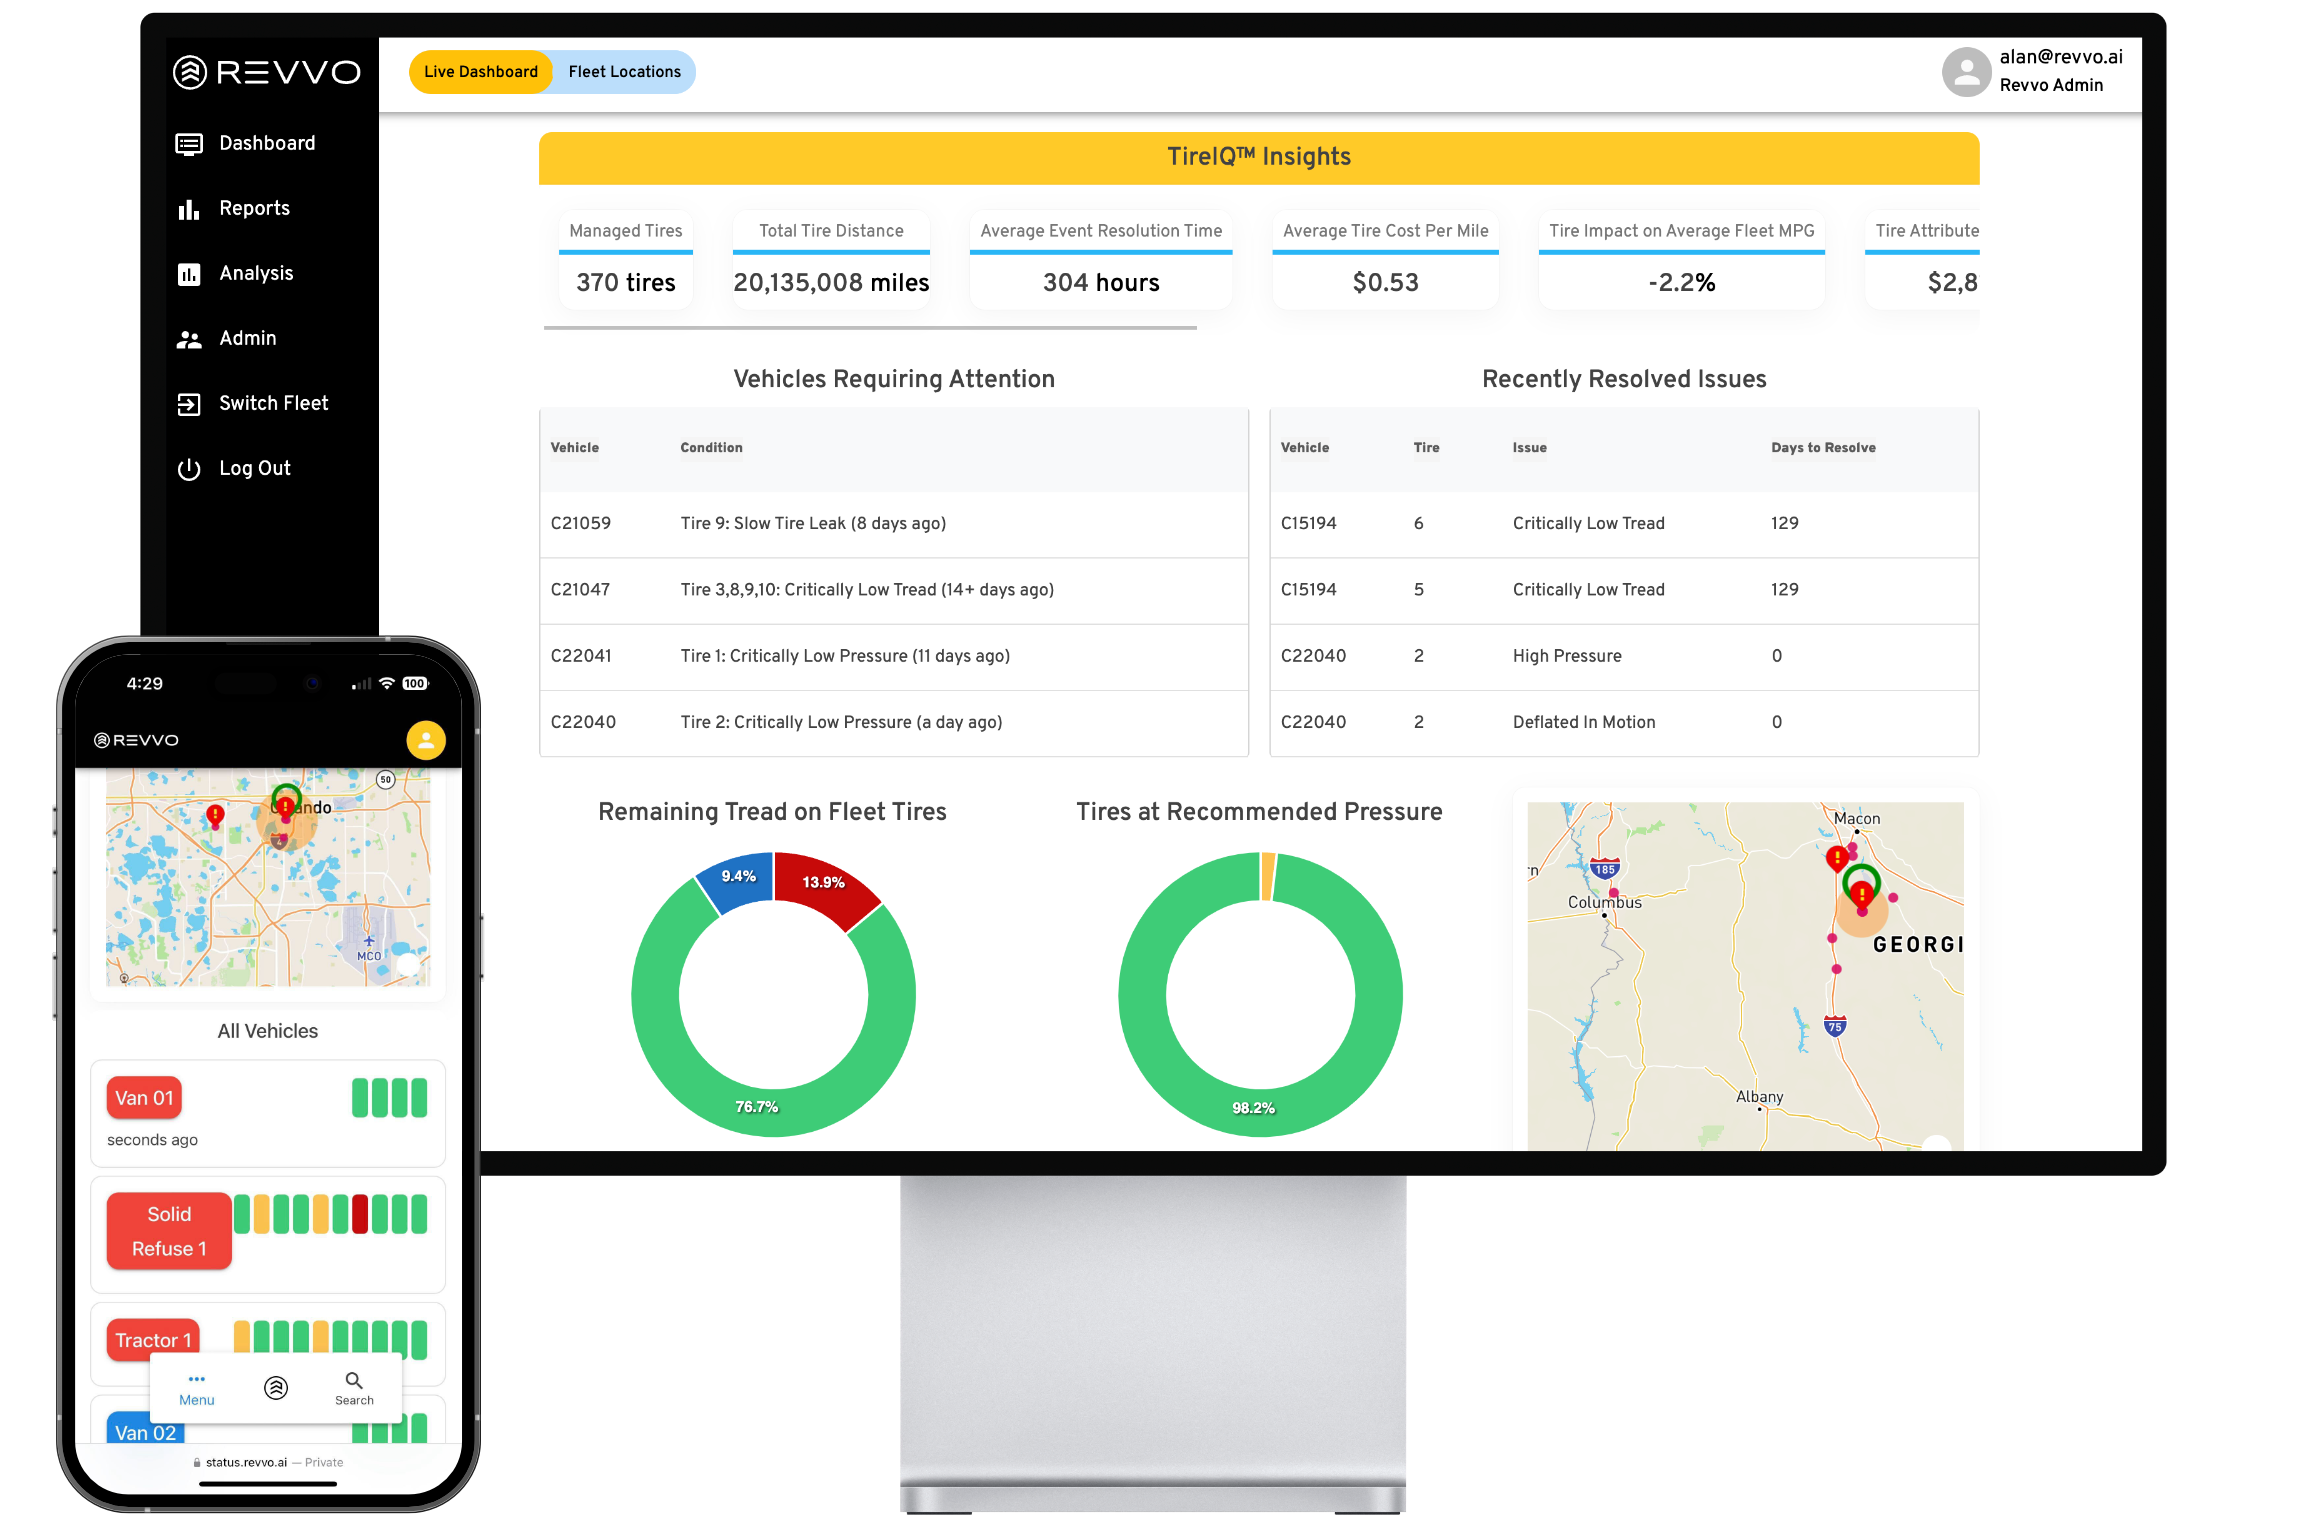Viewport: 2300px width, 1526px height.
Task: Tap the Van 01 tire status bars
Action: 389,1098
